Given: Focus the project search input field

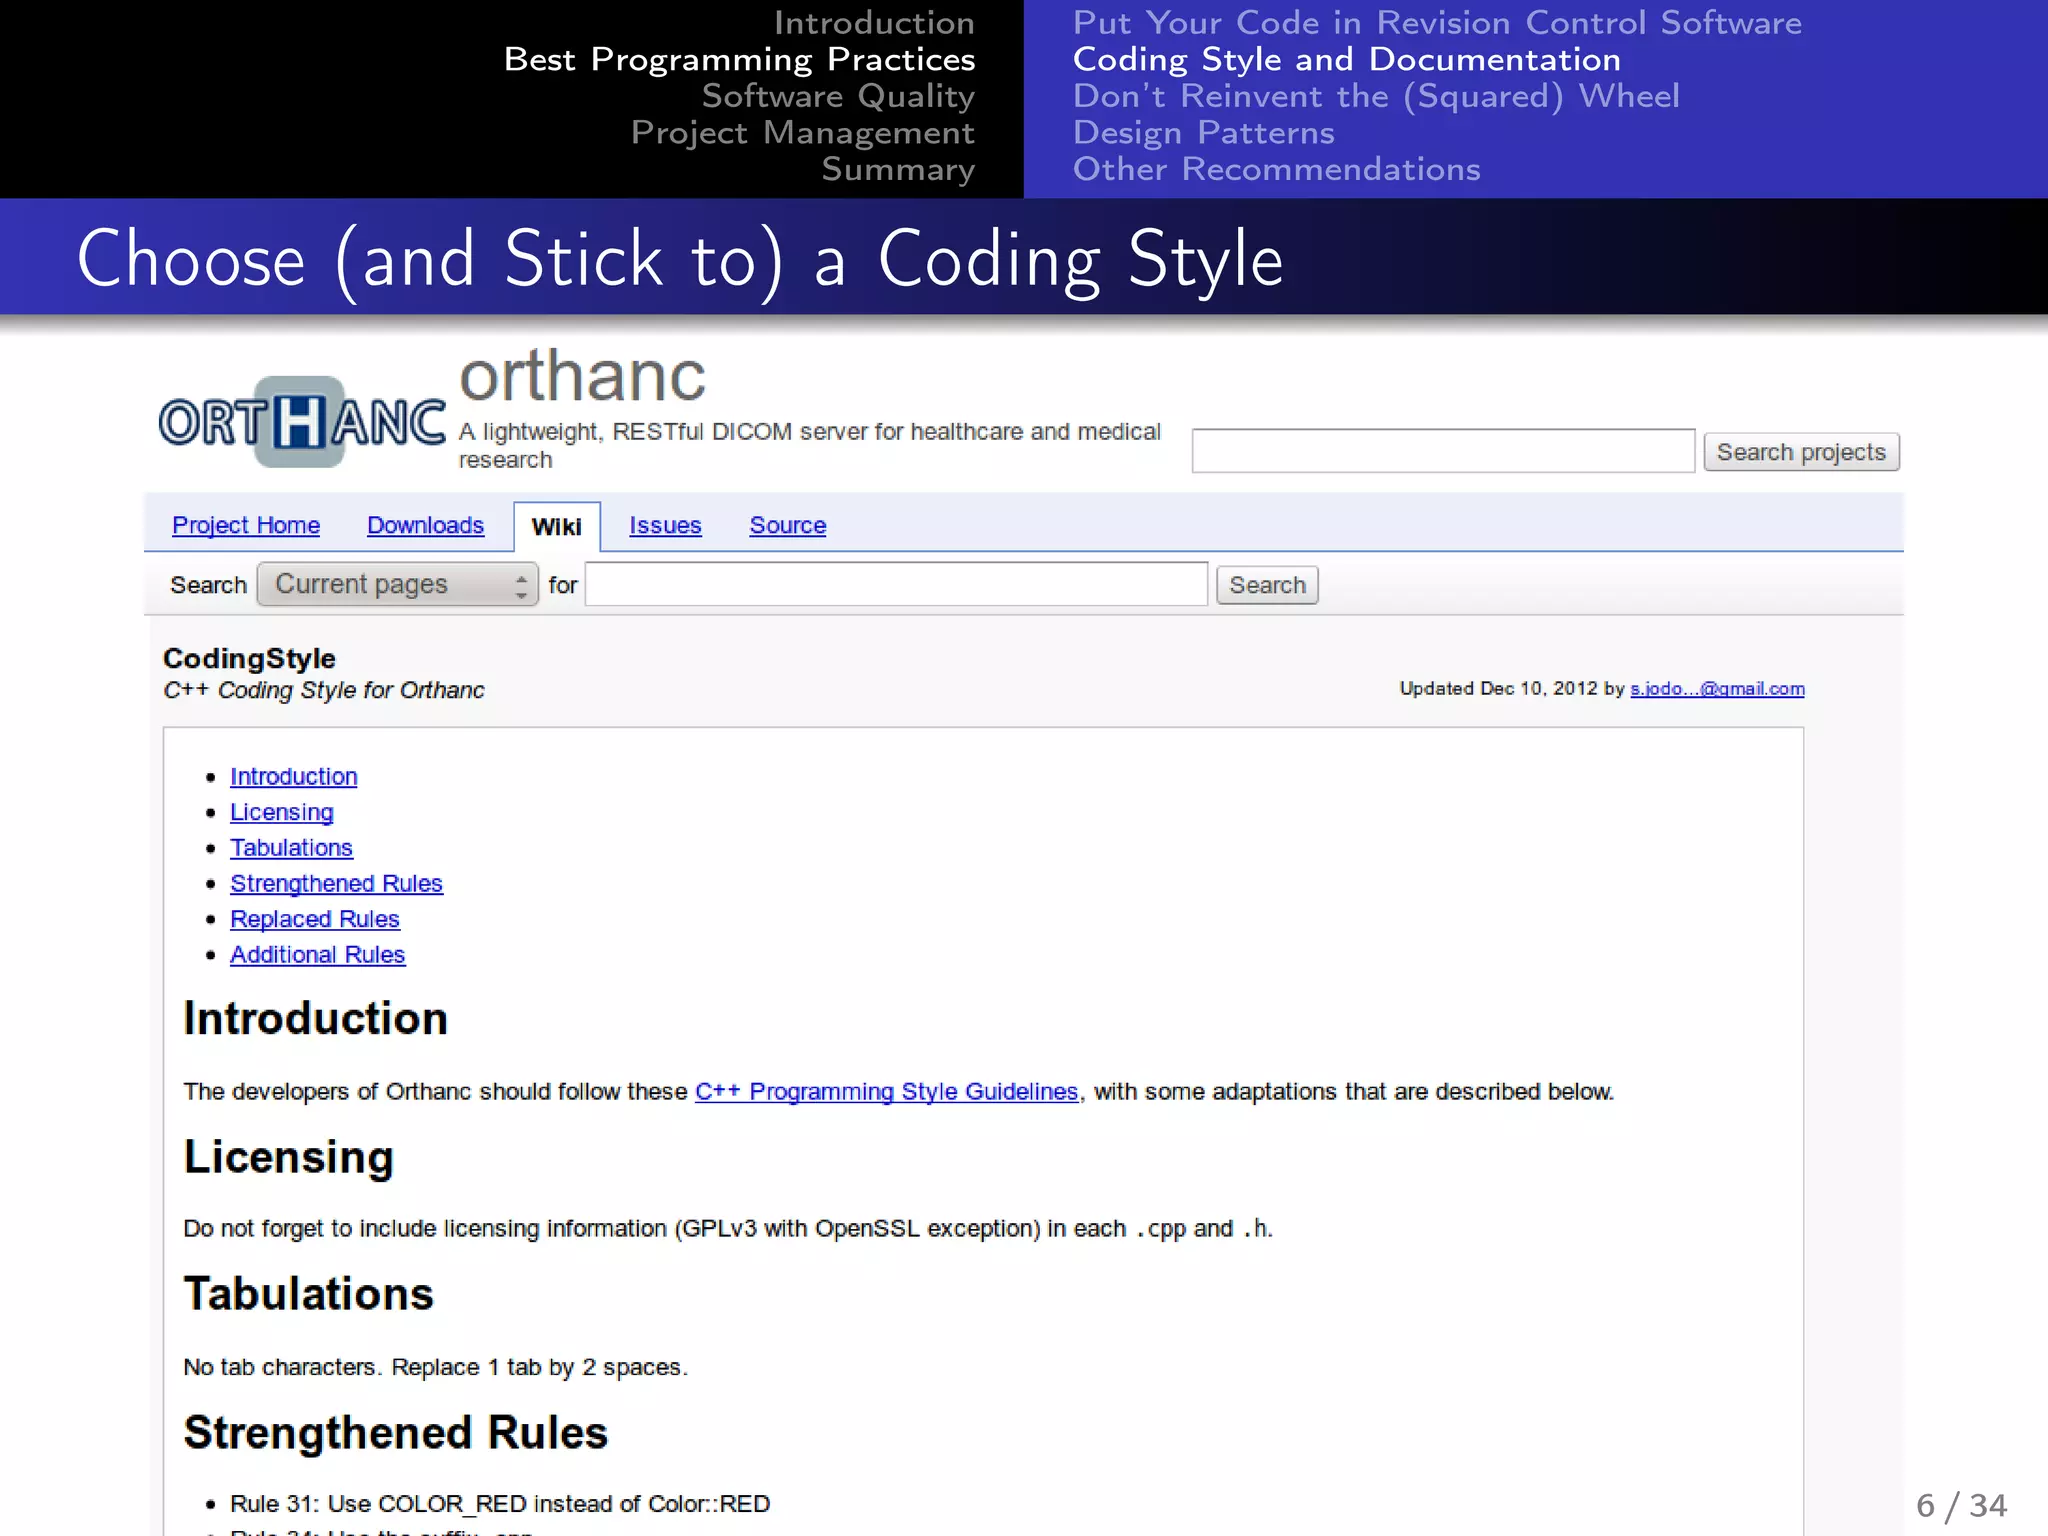Looking at the screenshot, I should tap(1443, 451).
